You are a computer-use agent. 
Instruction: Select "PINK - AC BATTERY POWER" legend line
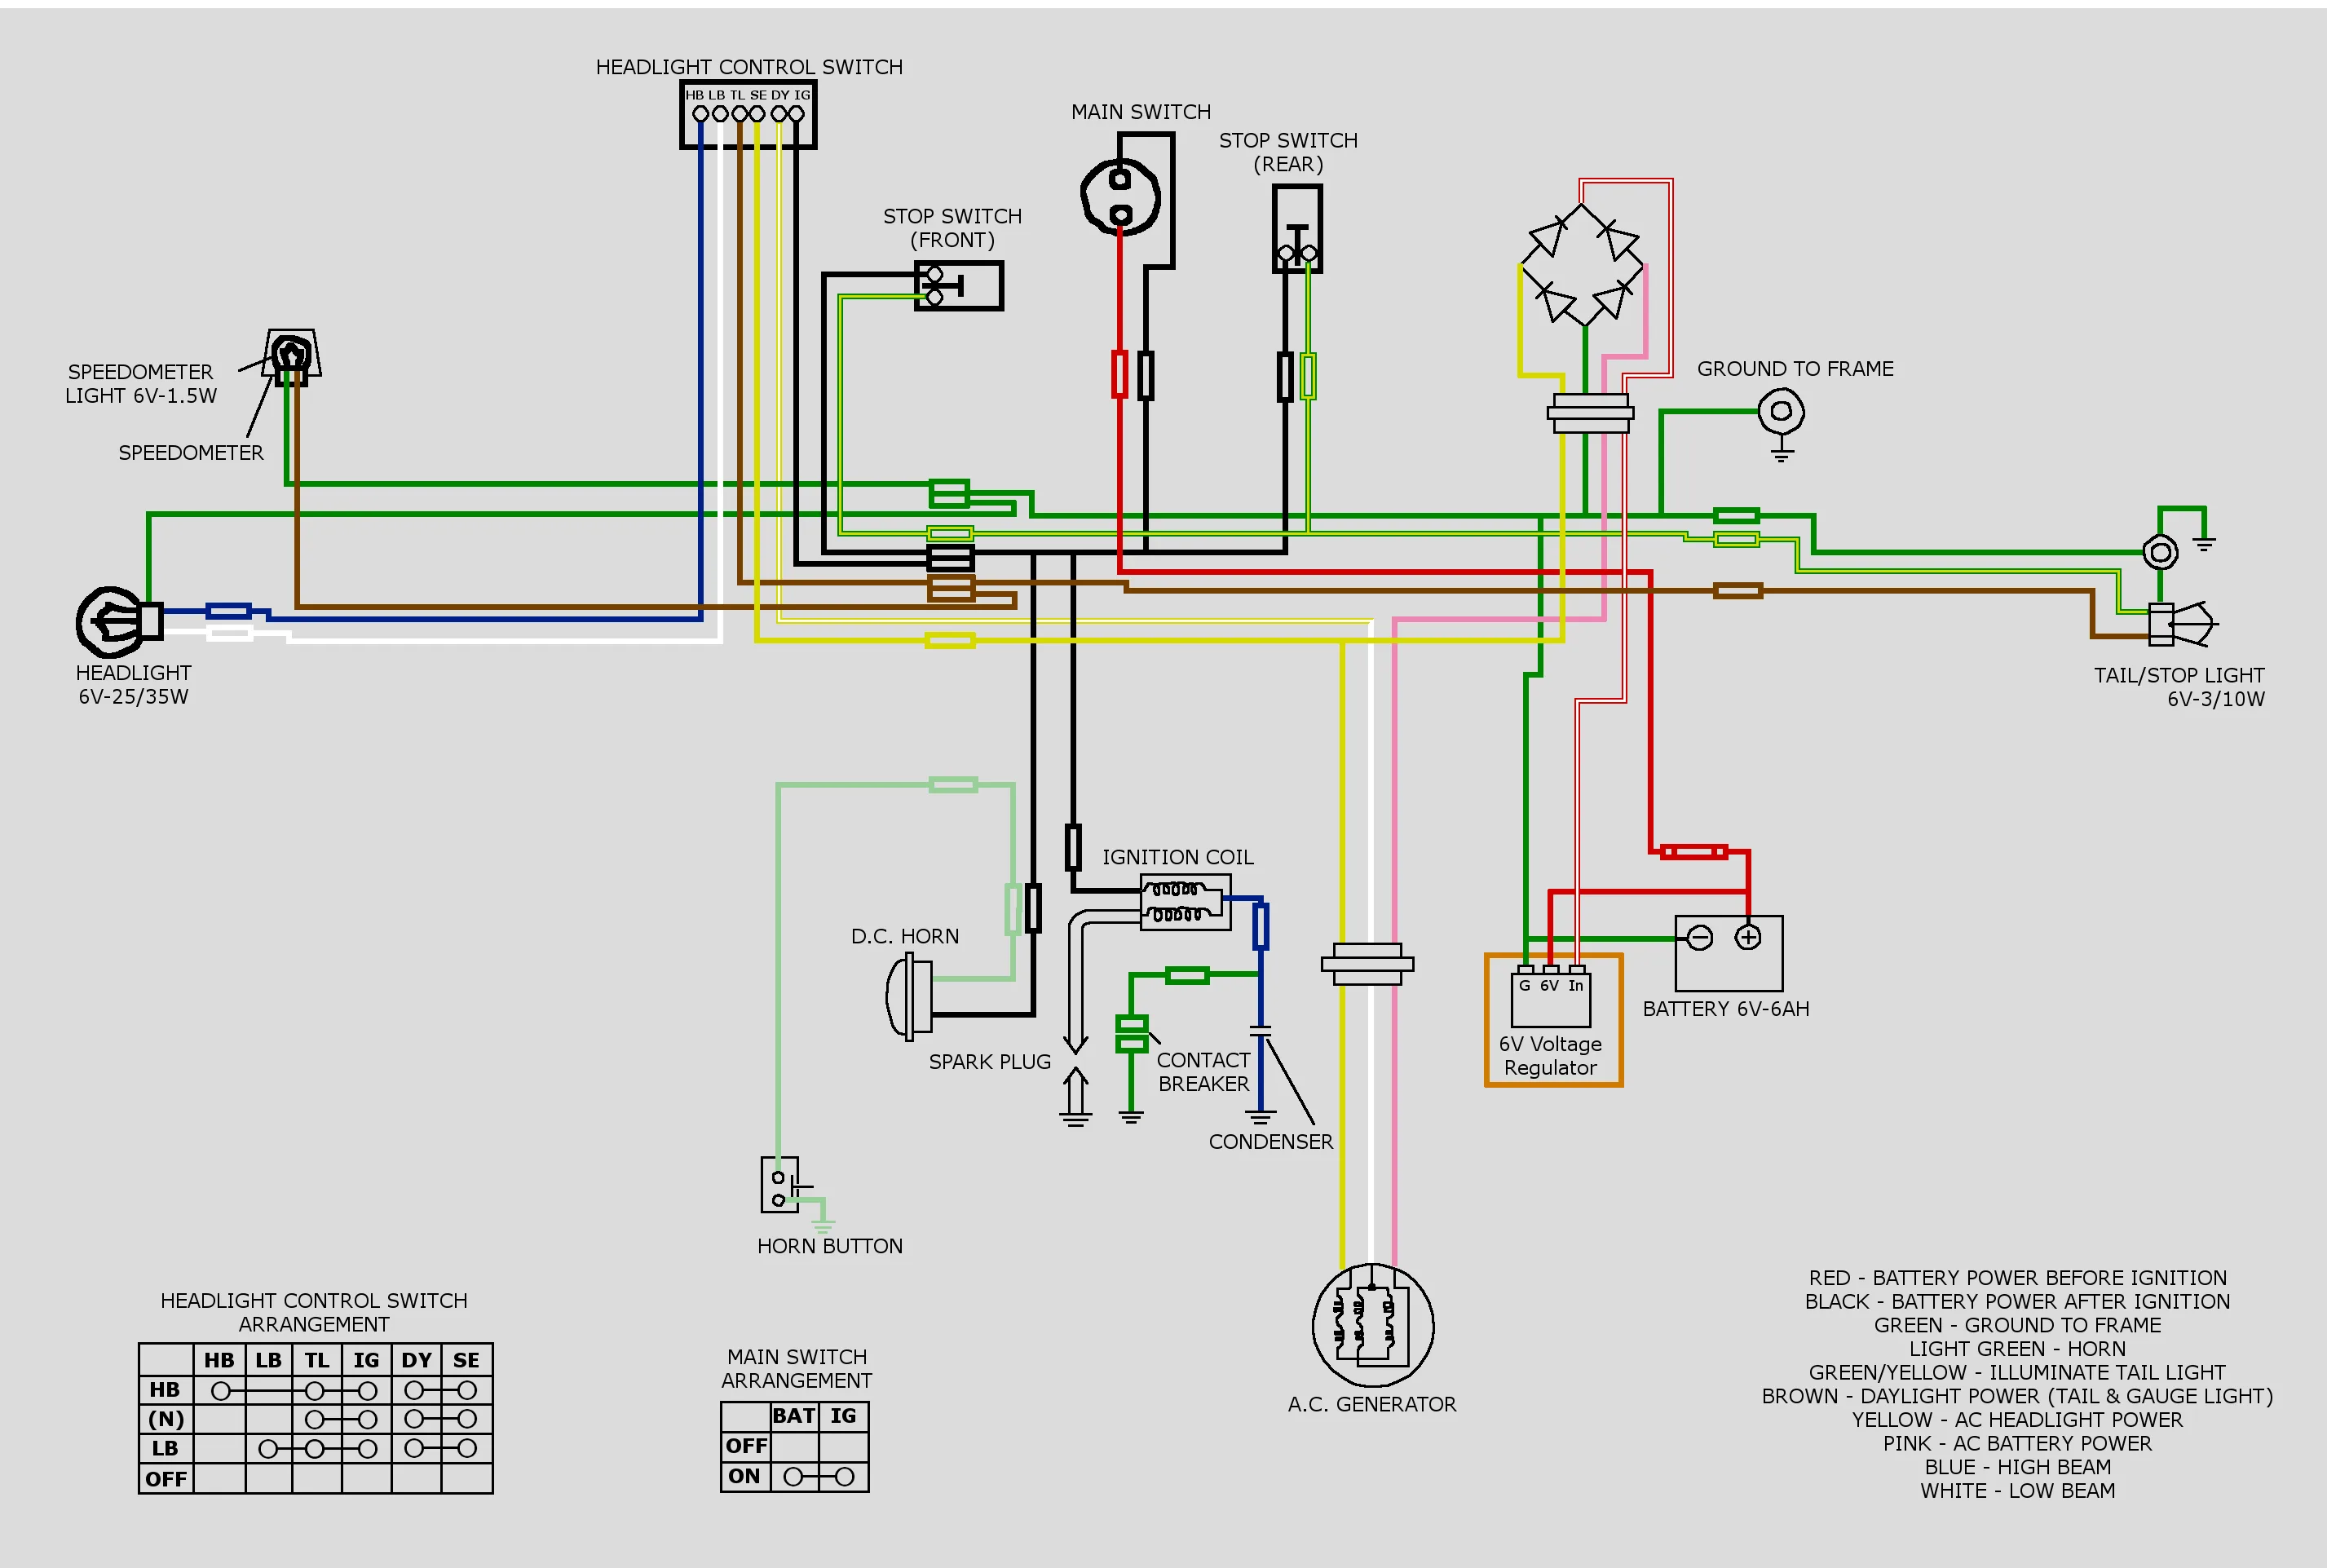pos(2018,1443)
